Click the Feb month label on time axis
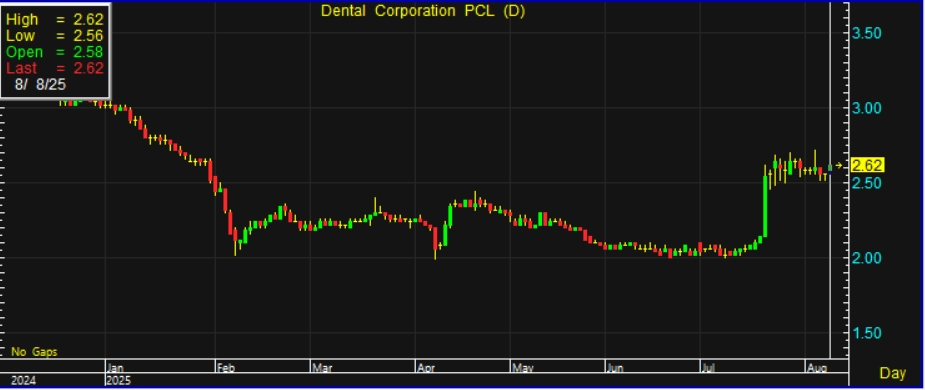 click(226, 368)
